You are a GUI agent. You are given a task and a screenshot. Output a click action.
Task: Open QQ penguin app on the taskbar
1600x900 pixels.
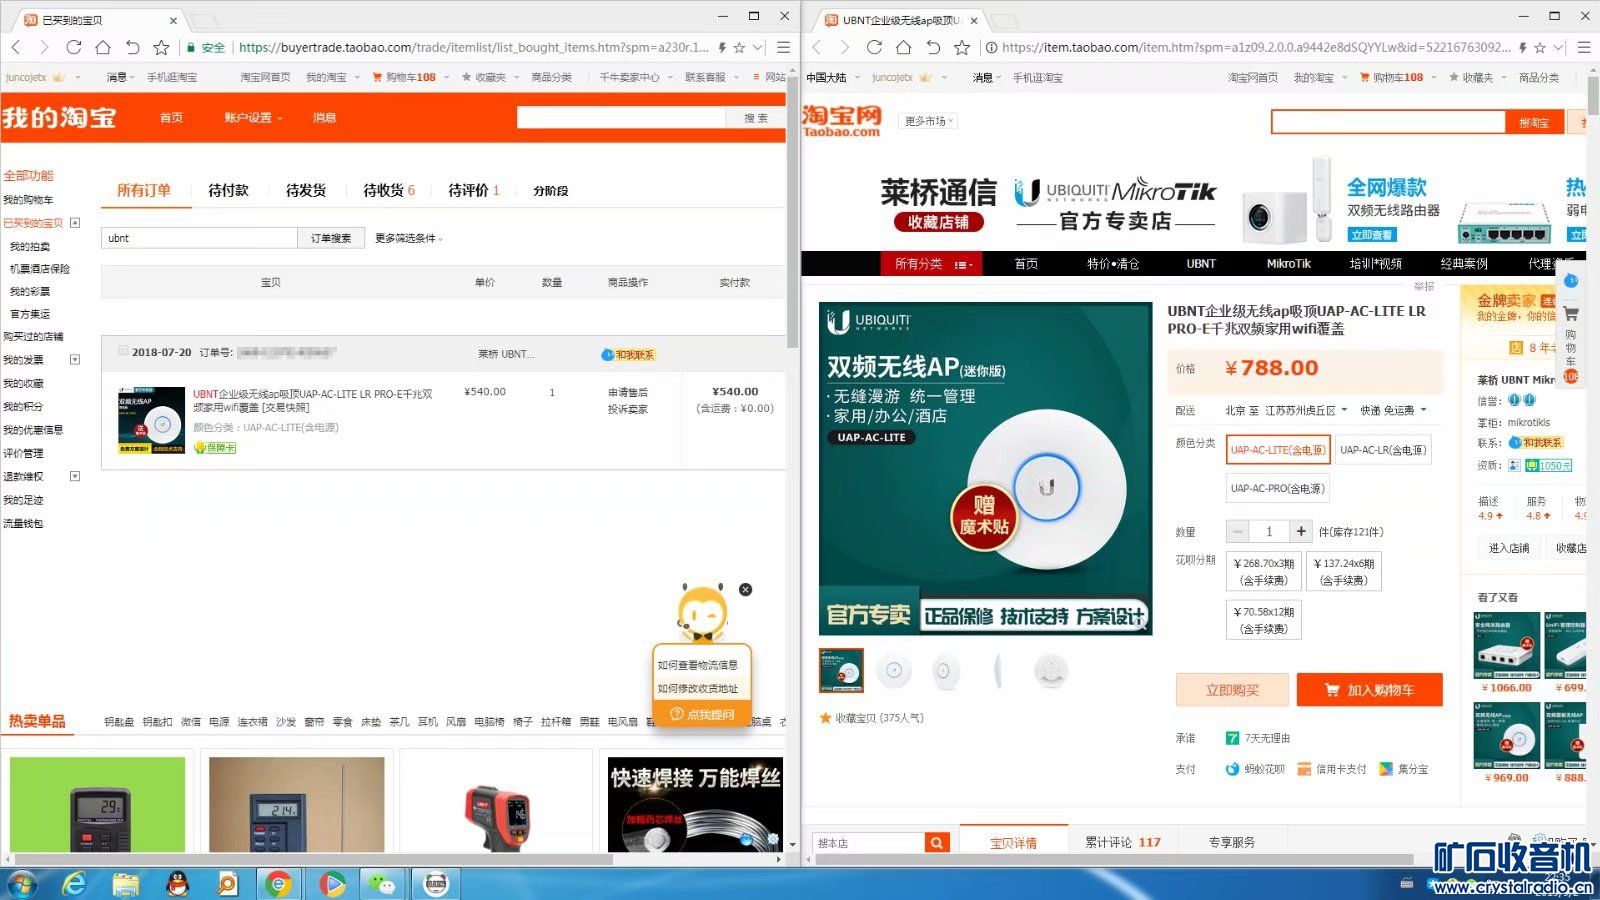click(x=177, y=884)
